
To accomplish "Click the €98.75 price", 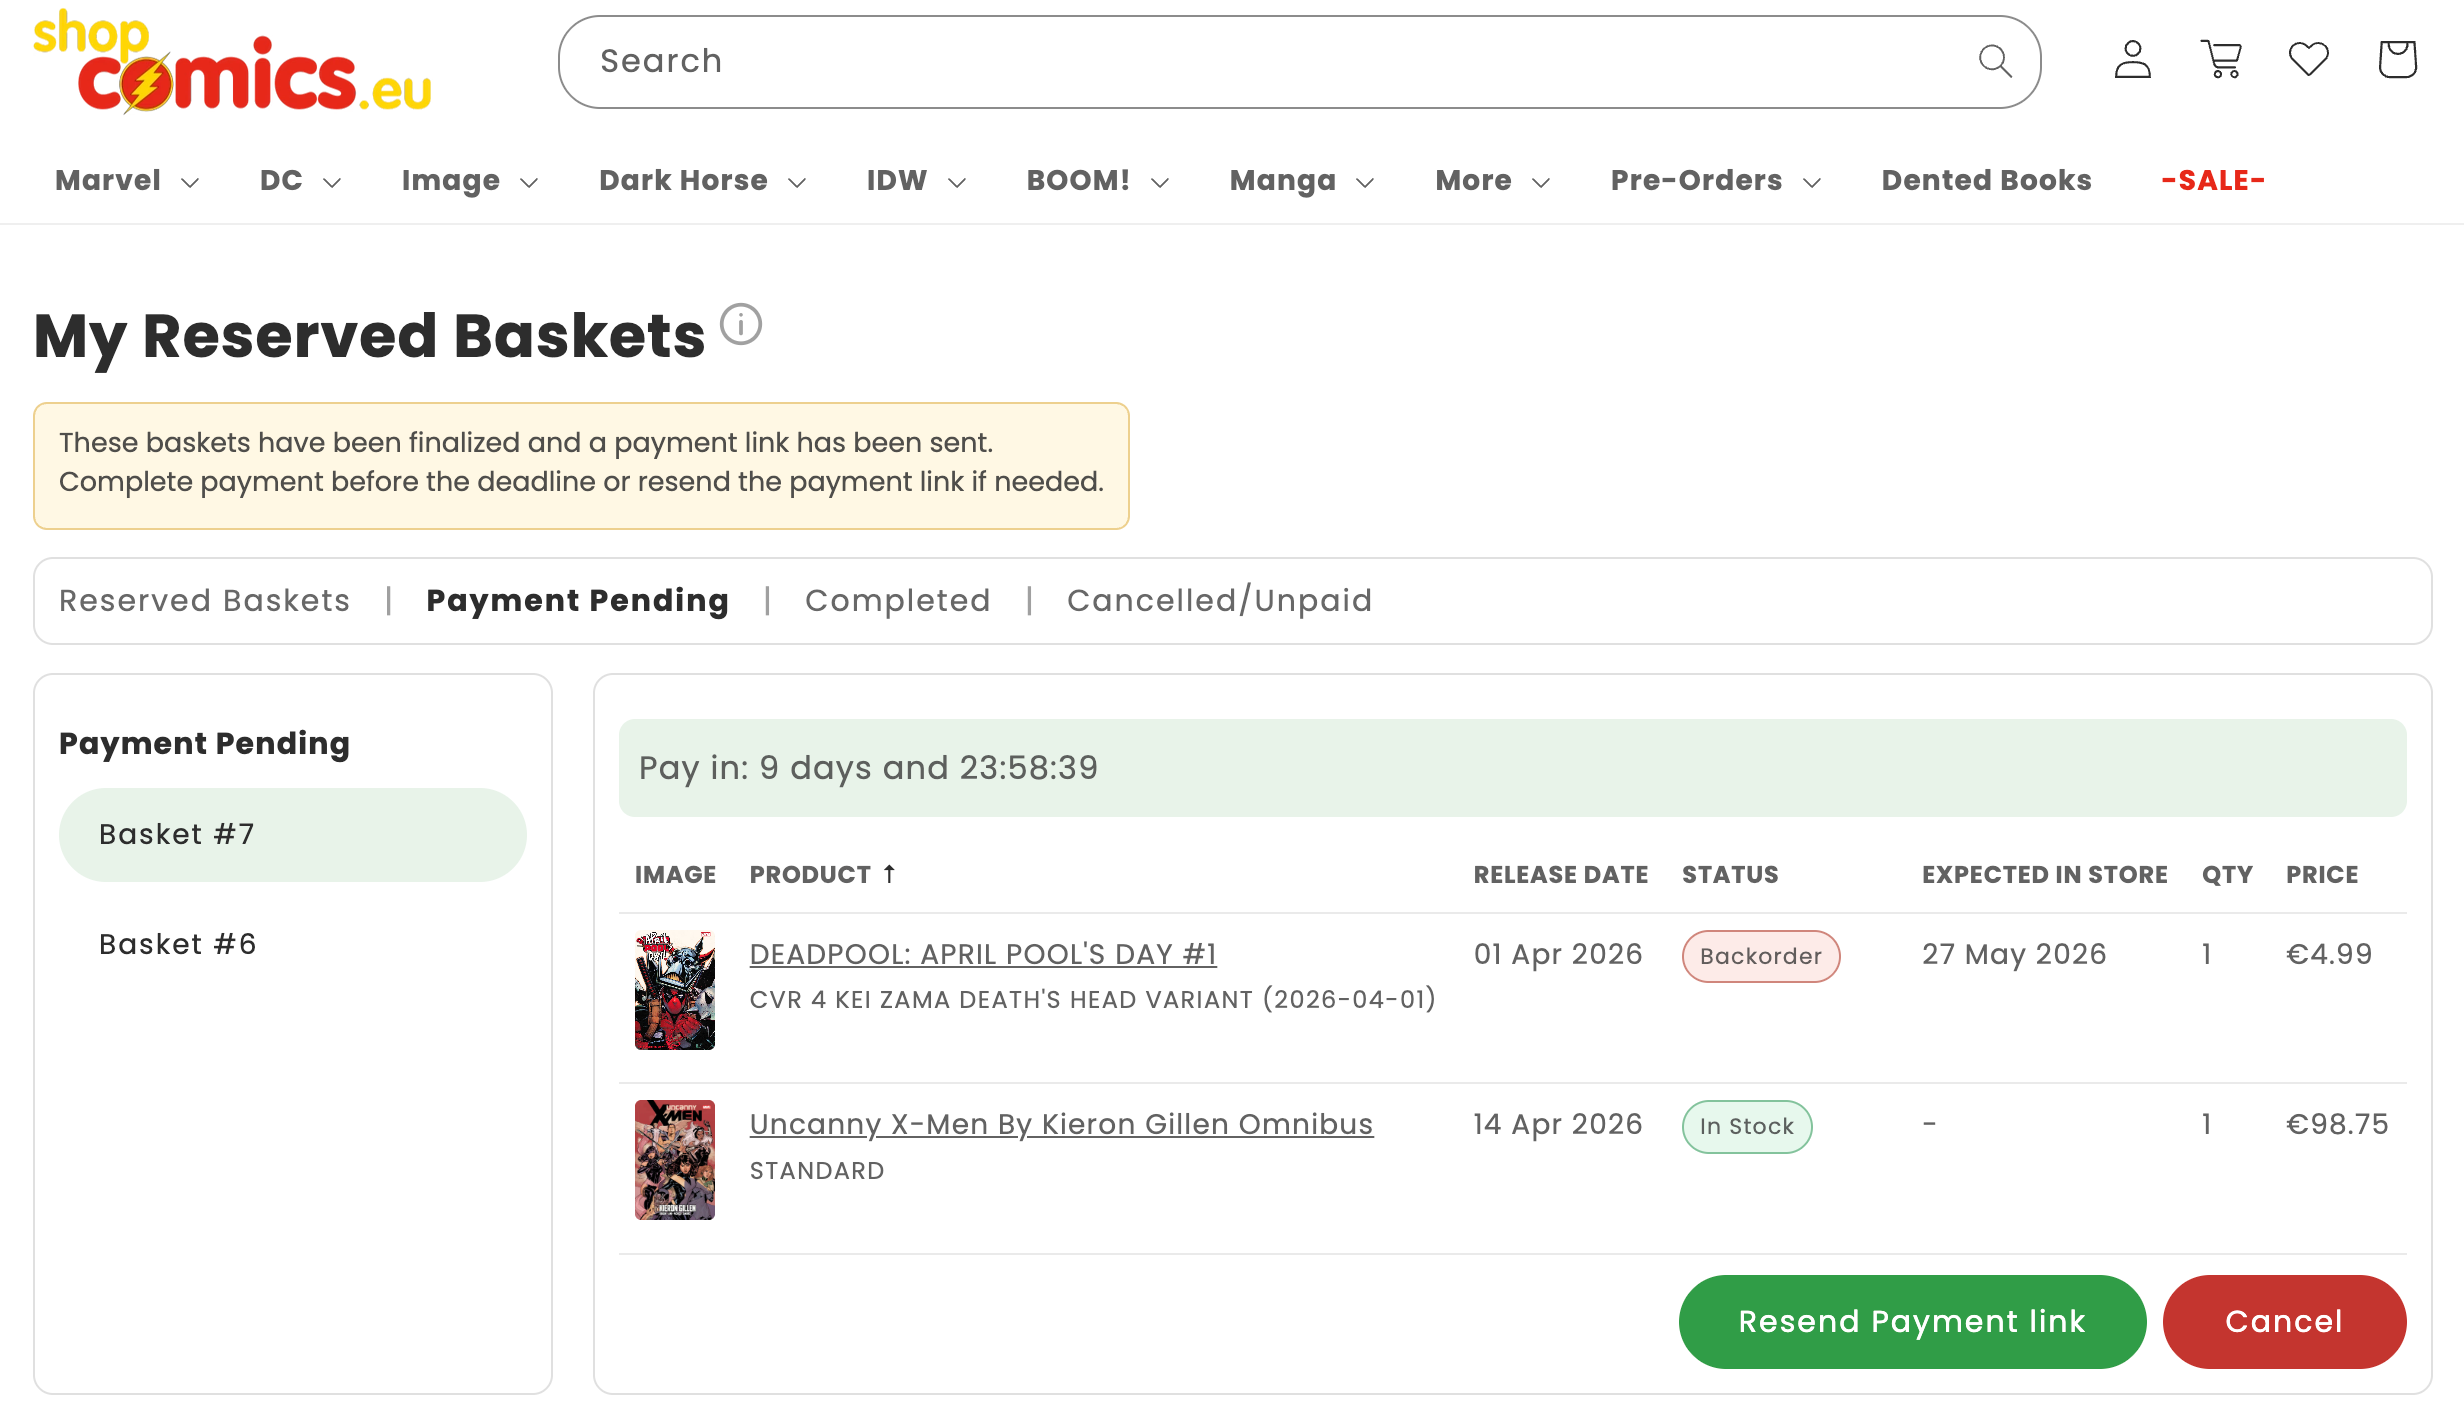I will tap(2337, 1124).
